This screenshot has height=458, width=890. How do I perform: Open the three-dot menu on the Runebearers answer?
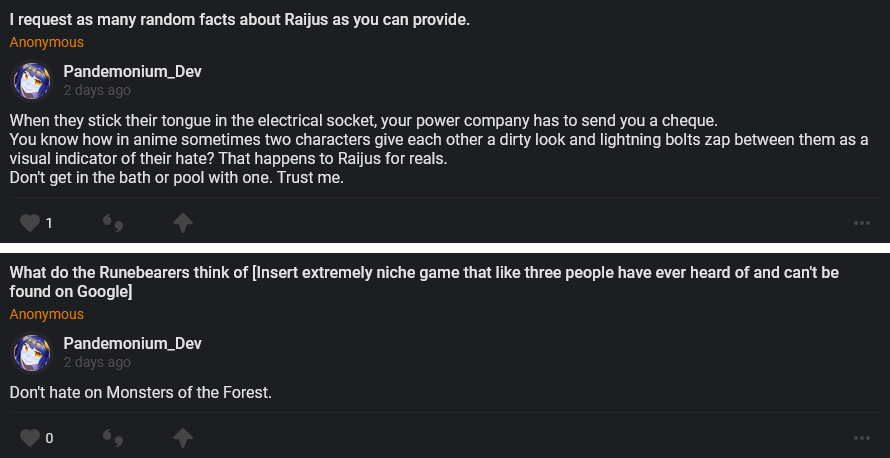point(862,437)
